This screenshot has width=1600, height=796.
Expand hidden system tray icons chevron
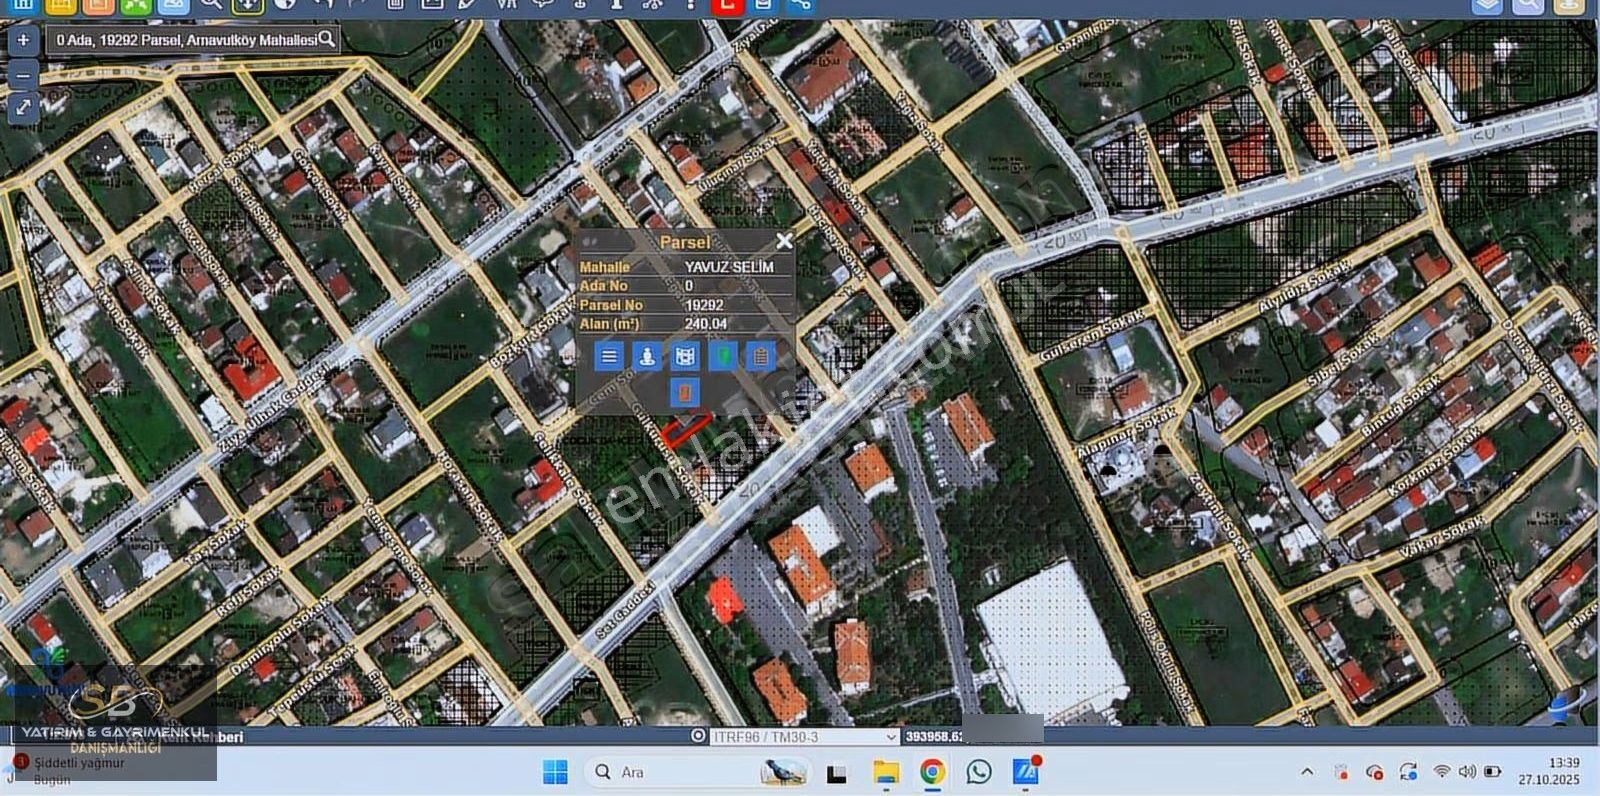(1307, 772)
